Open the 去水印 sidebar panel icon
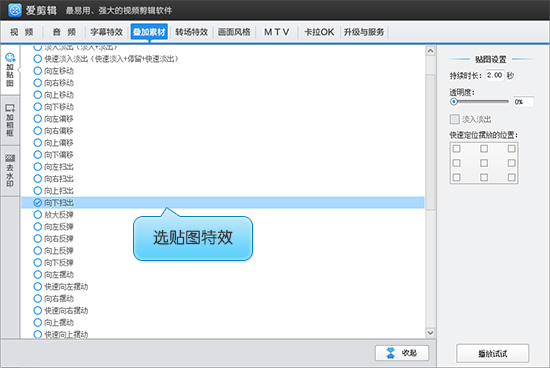 click(10, 158)
